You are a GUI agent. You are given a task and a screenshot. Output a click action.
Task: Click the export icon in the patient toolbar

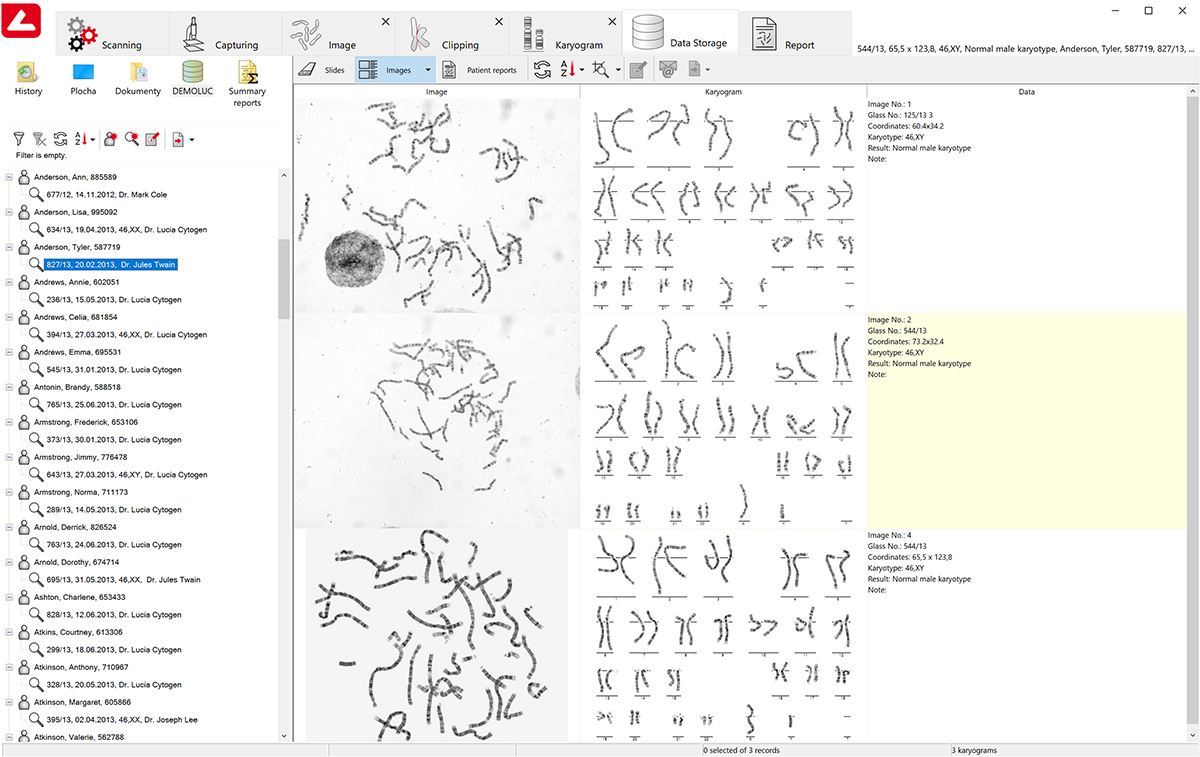[179, 140]
